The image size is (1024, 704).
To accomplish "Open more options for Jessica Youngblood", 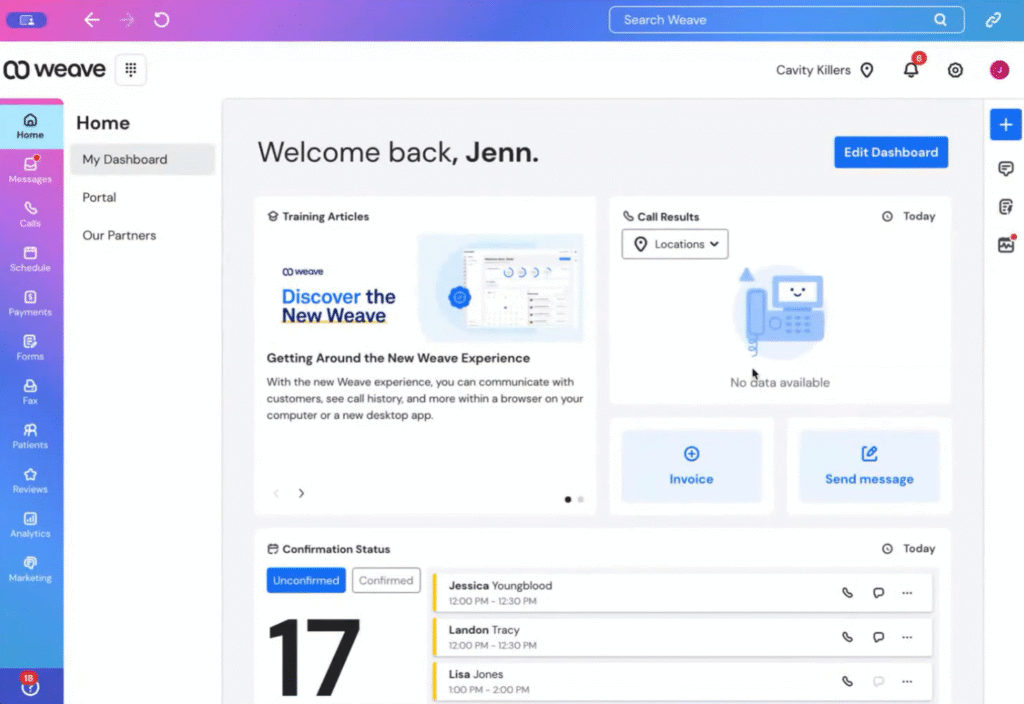I will coord(907,593).
